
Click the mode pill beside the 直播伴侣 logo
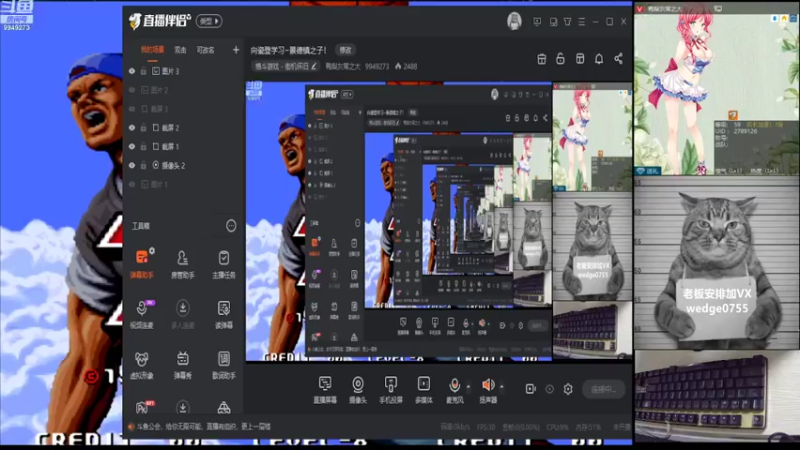tap(209, 21)
